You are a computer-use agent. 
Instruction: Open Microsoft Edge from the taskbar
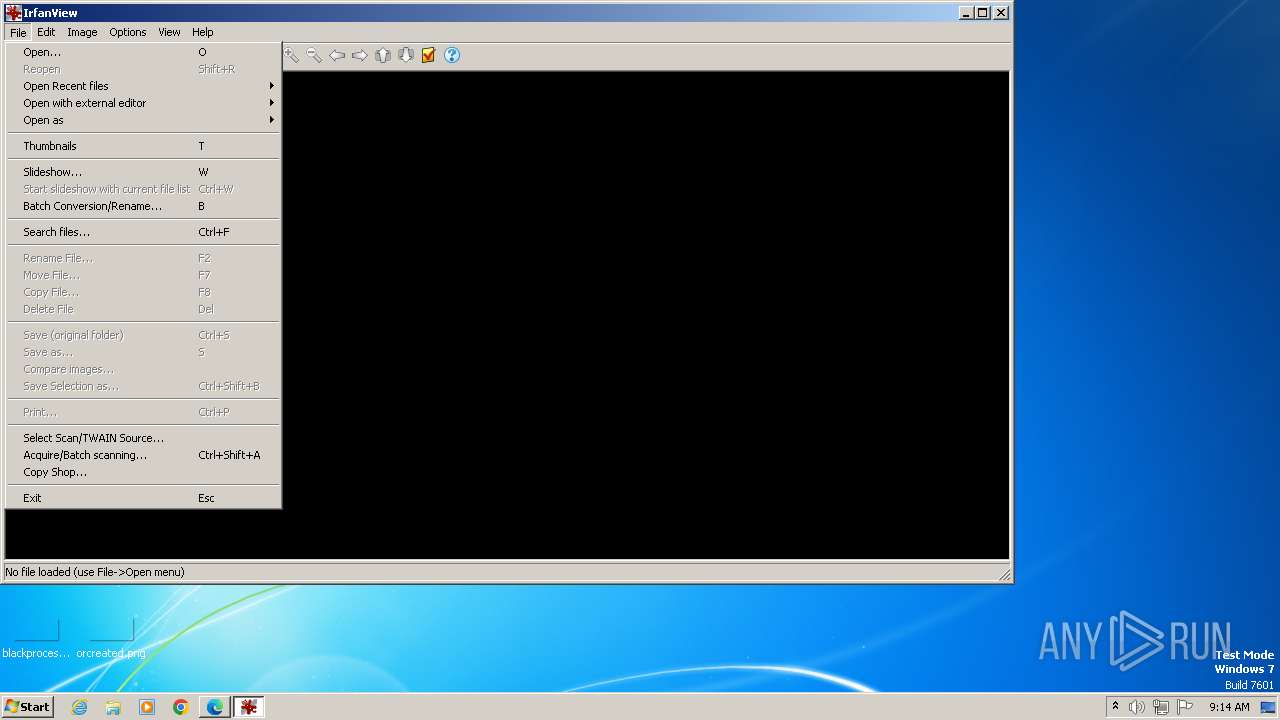(x=215, y=707)
